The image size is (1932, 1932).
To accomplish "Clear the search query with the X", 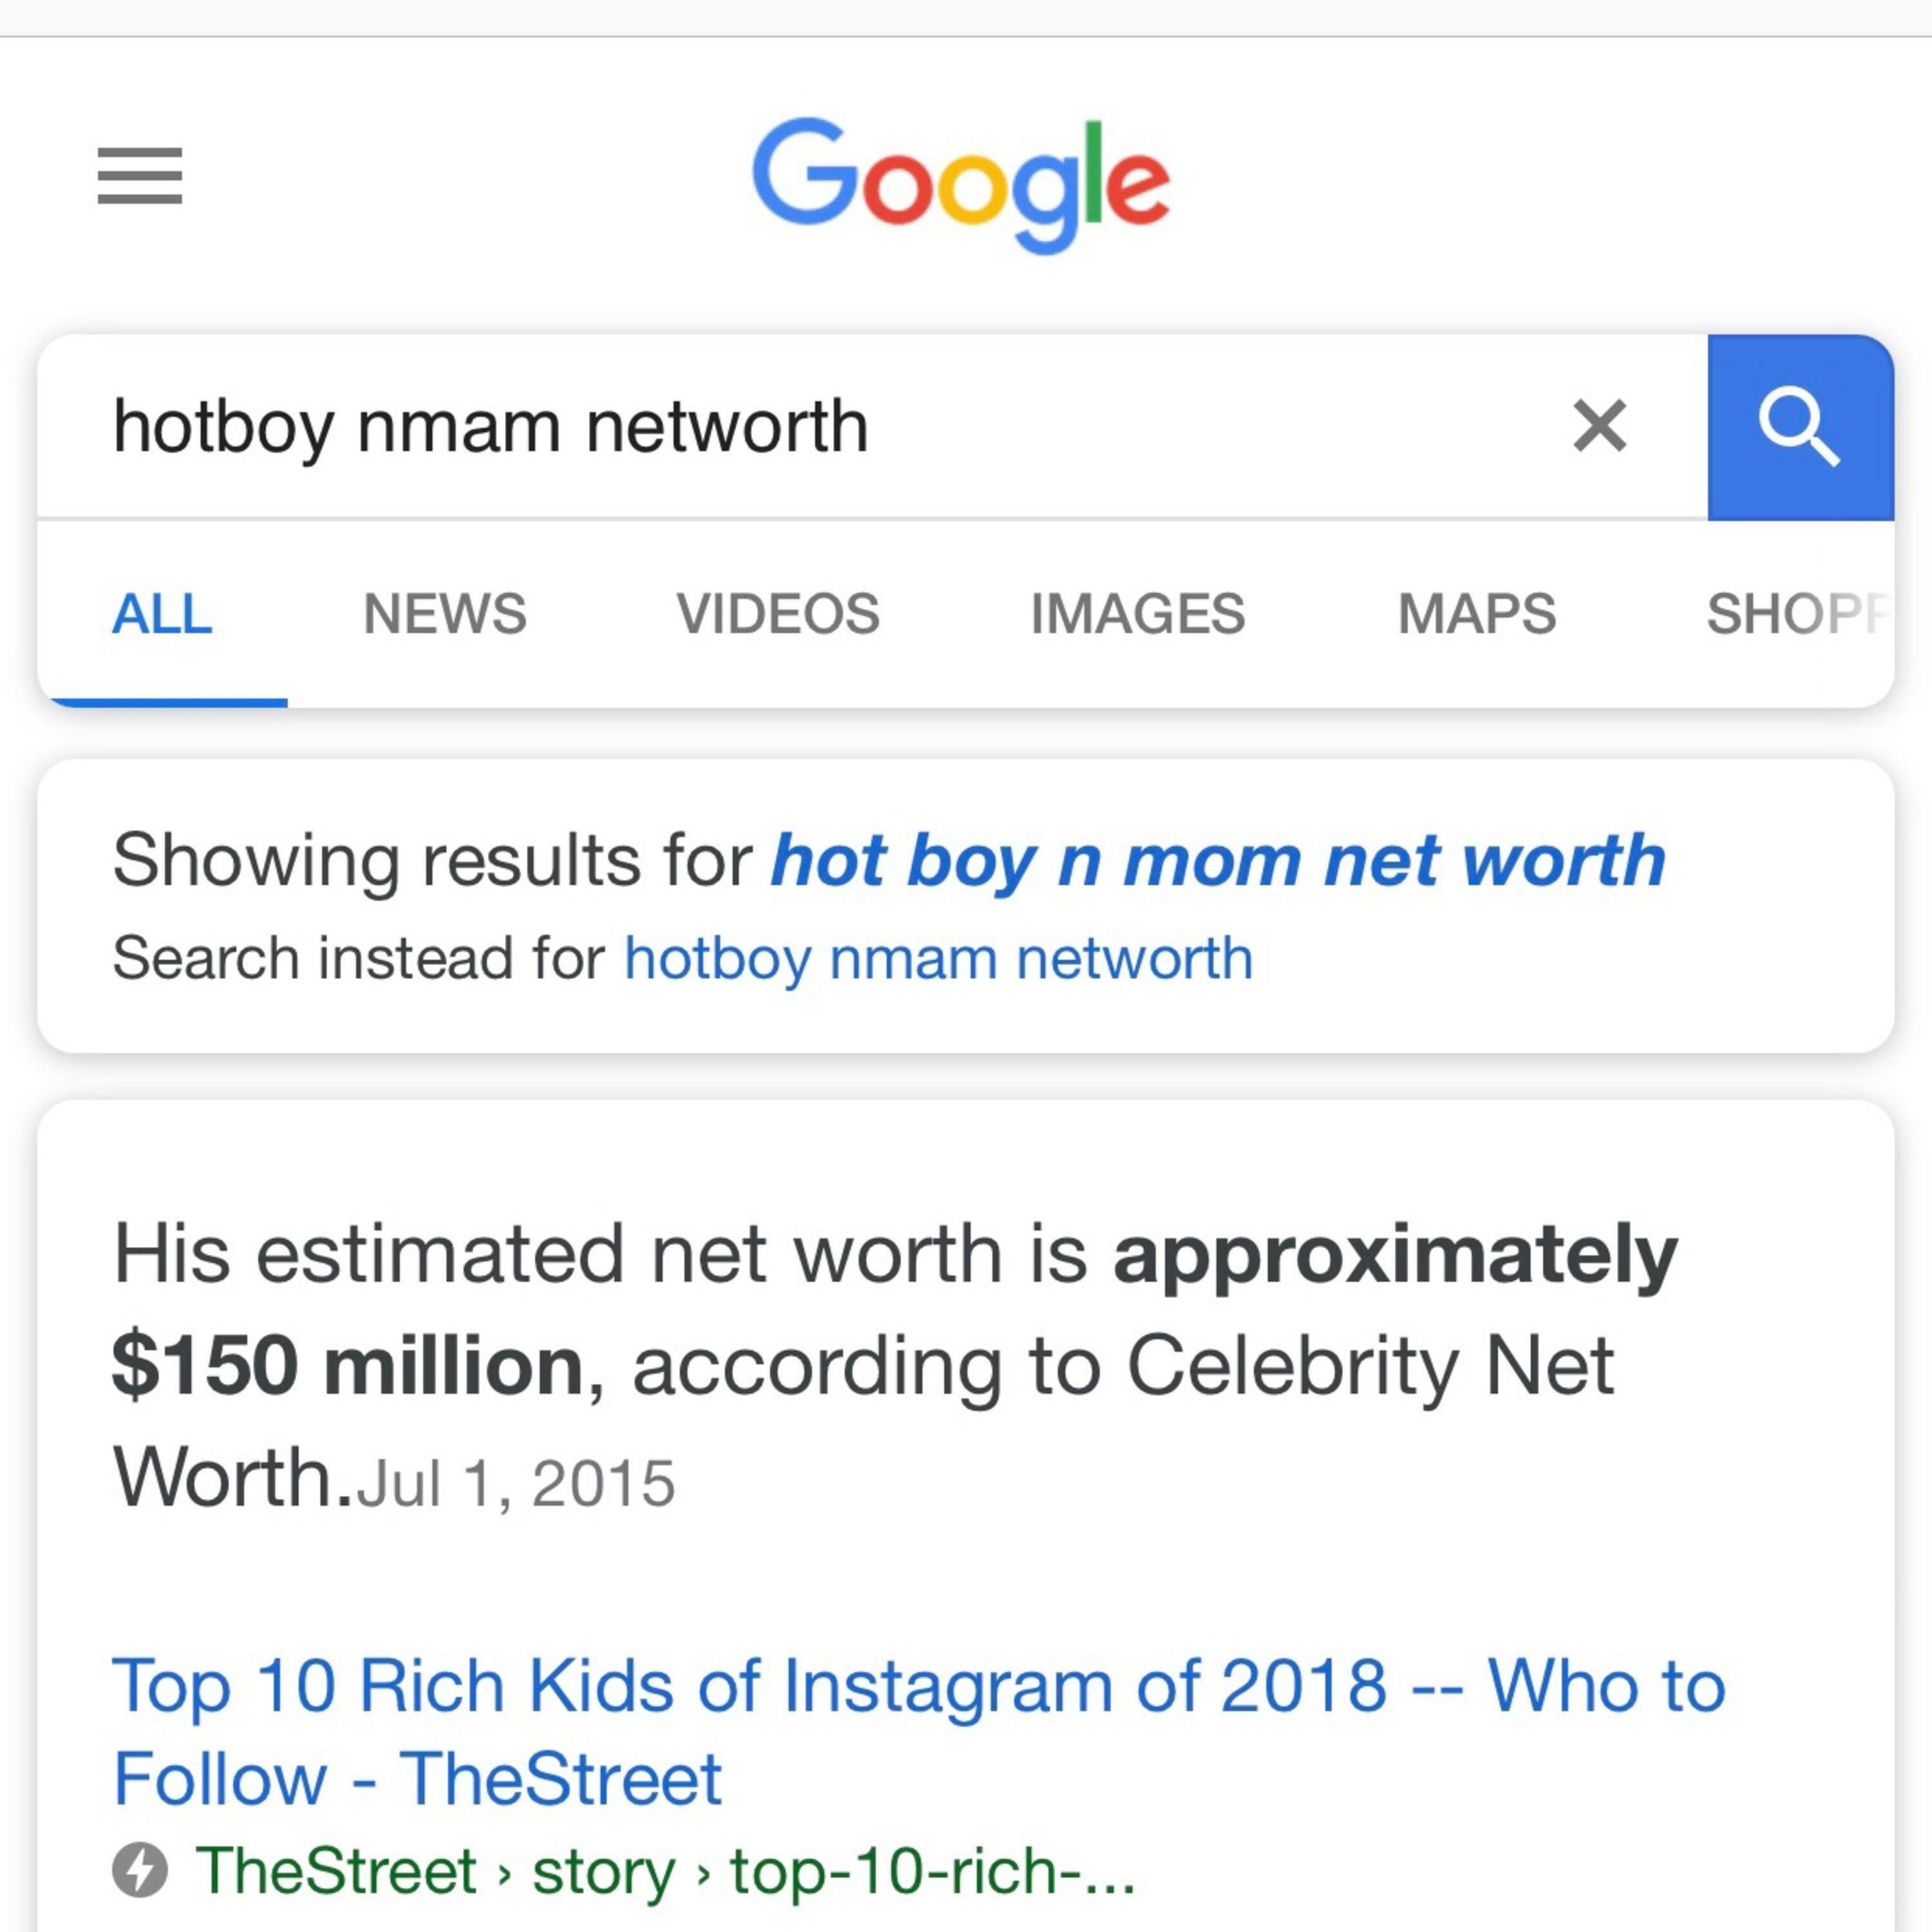I will 1599,426.
